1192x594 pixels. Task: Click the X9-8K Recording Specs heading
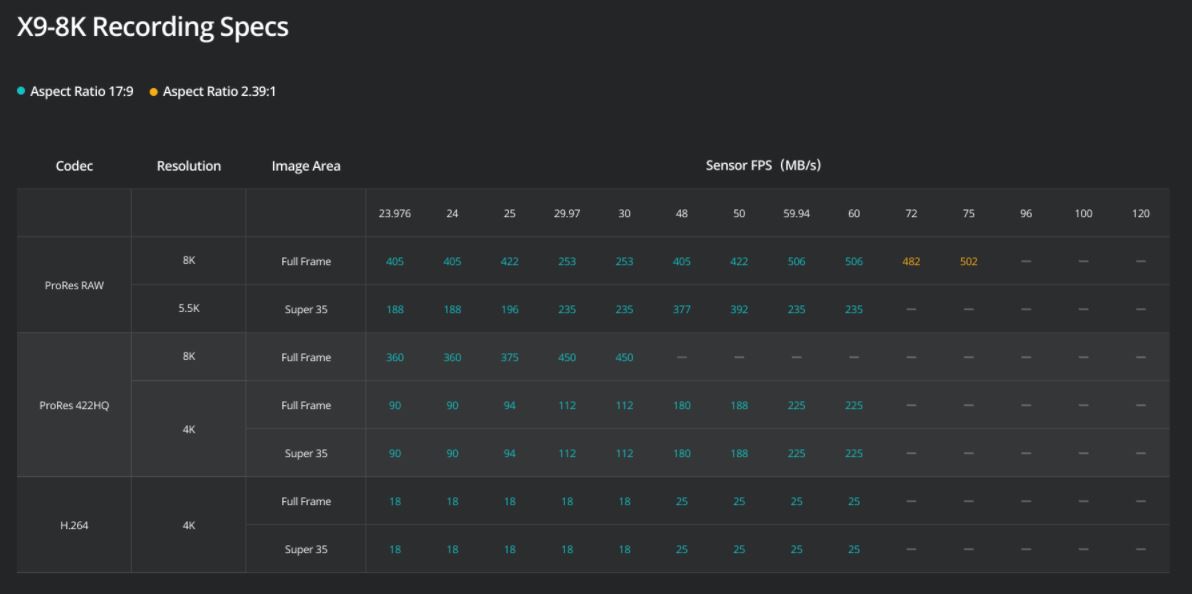[153, 27]
